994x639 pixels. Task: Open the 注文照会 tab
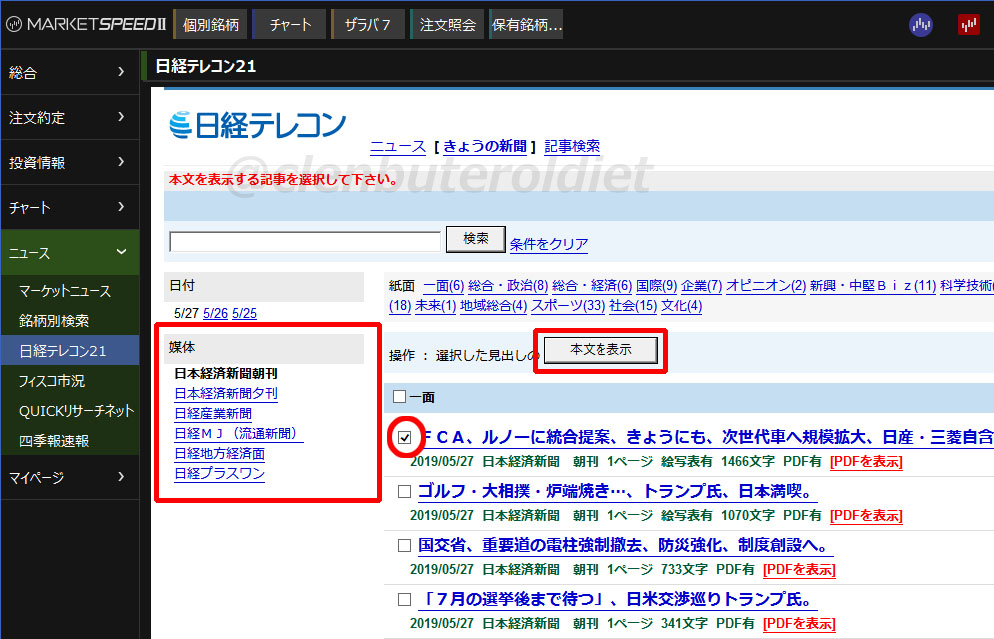tap(447, 25)
